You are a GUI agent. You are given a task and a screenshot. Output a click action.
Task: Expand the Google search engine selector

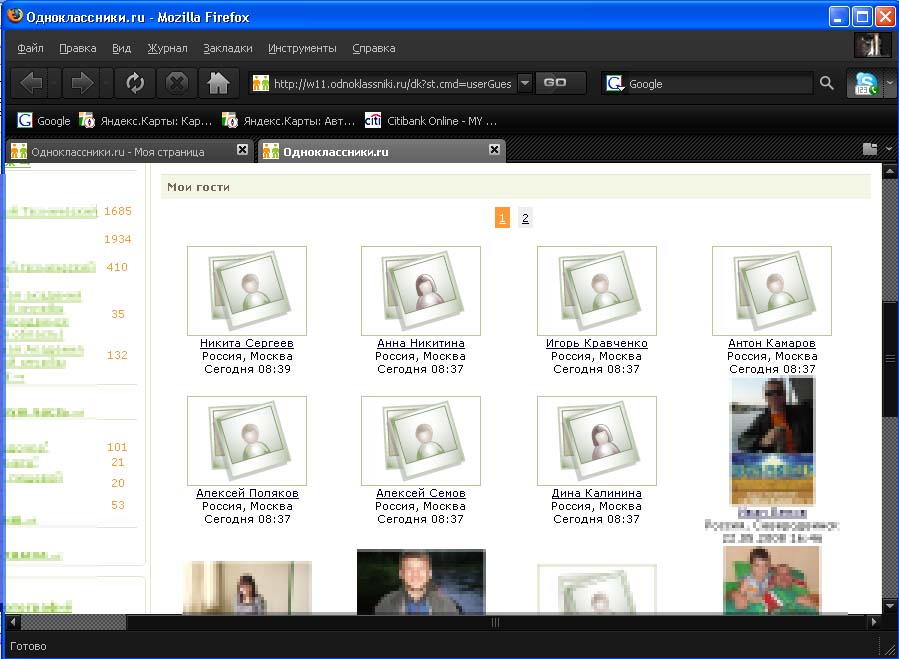615,84
